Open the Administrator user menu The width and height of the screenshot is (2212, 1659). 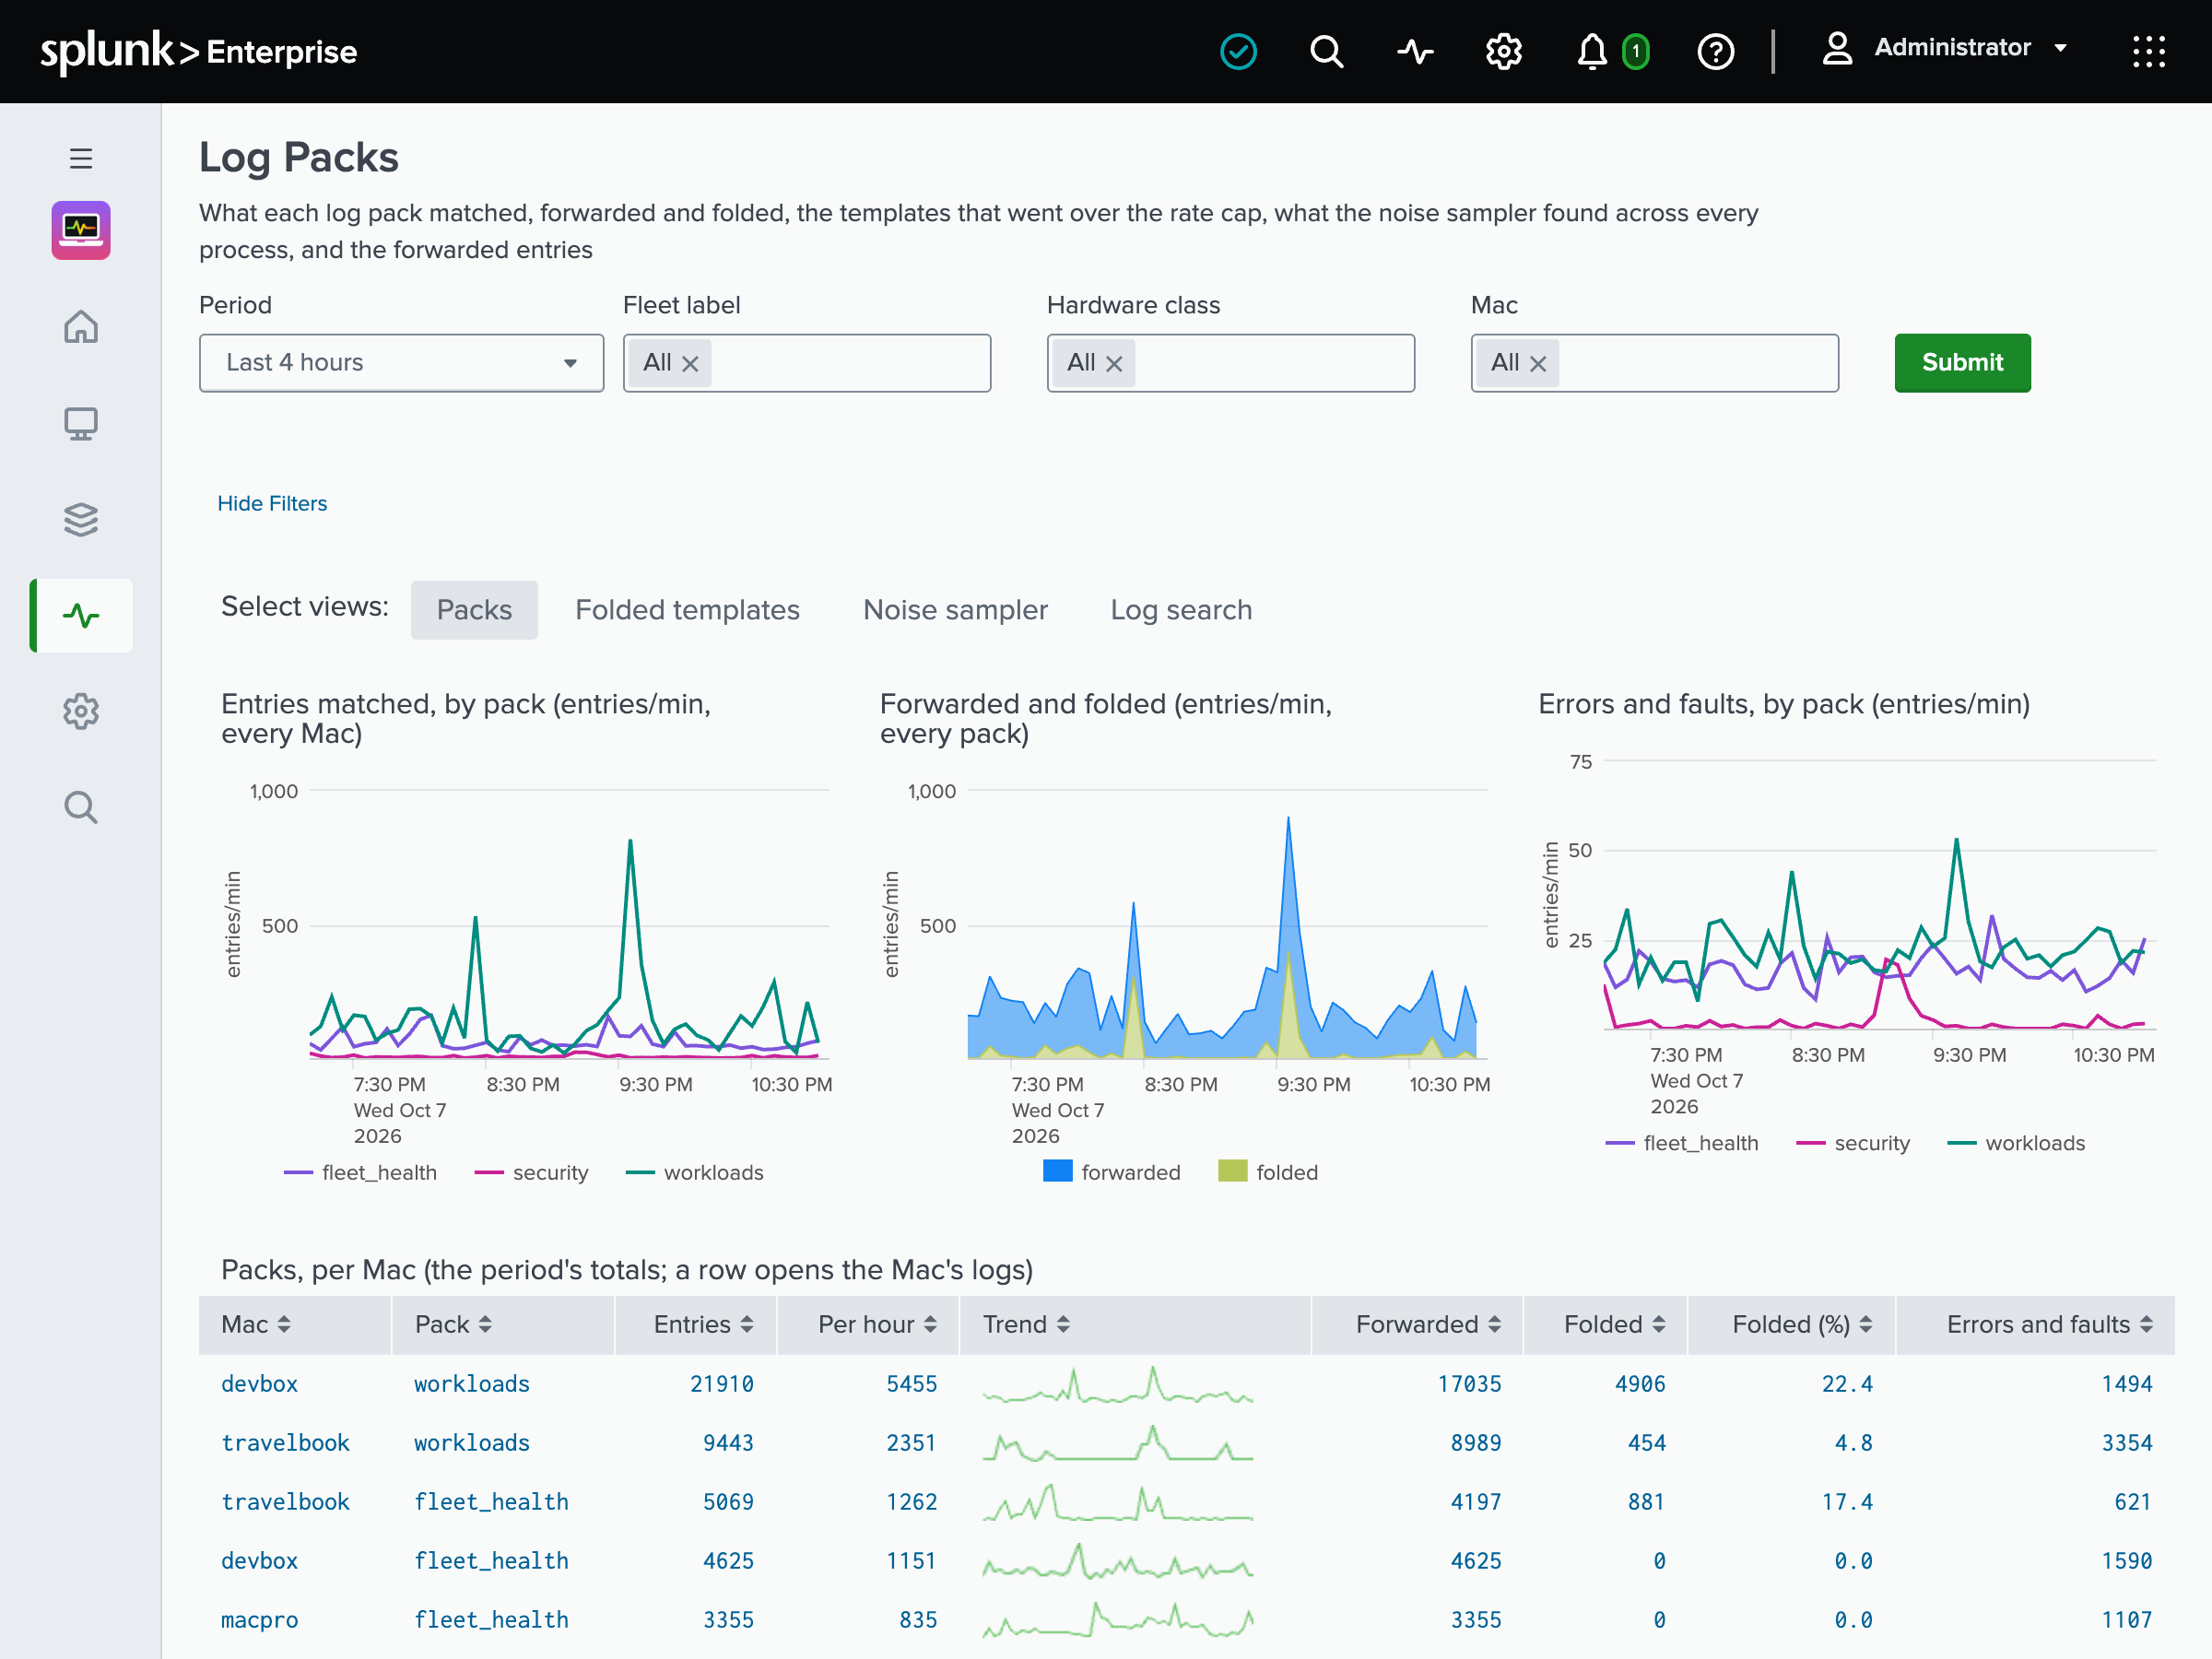(x=1944, y=48)
